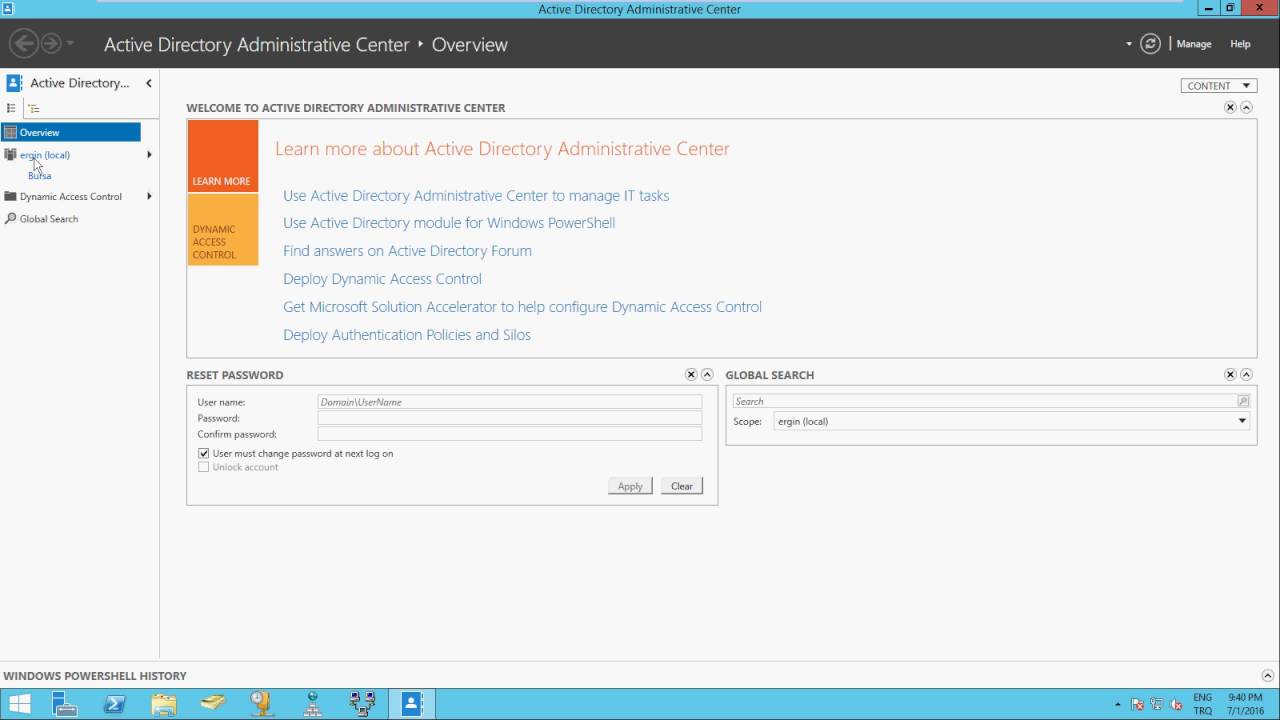Open the network computers taskbar icon
Image resolution: width=1280 pixels, height=720 pixels.
tap(361, 704)
